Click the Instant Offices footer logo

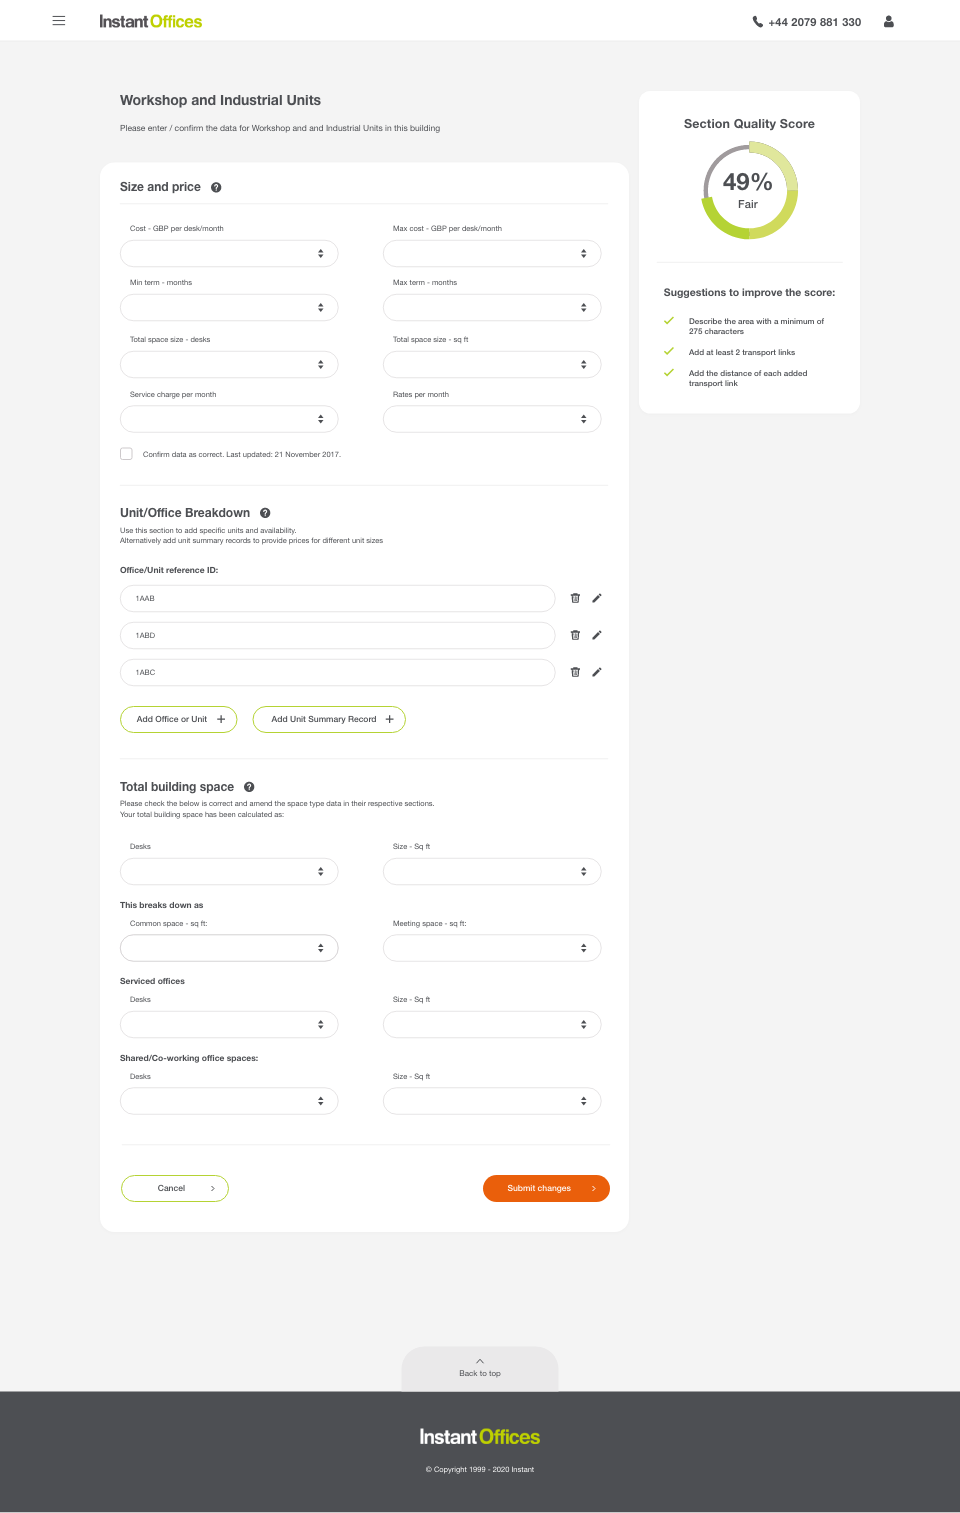(x=480, y=1437)
